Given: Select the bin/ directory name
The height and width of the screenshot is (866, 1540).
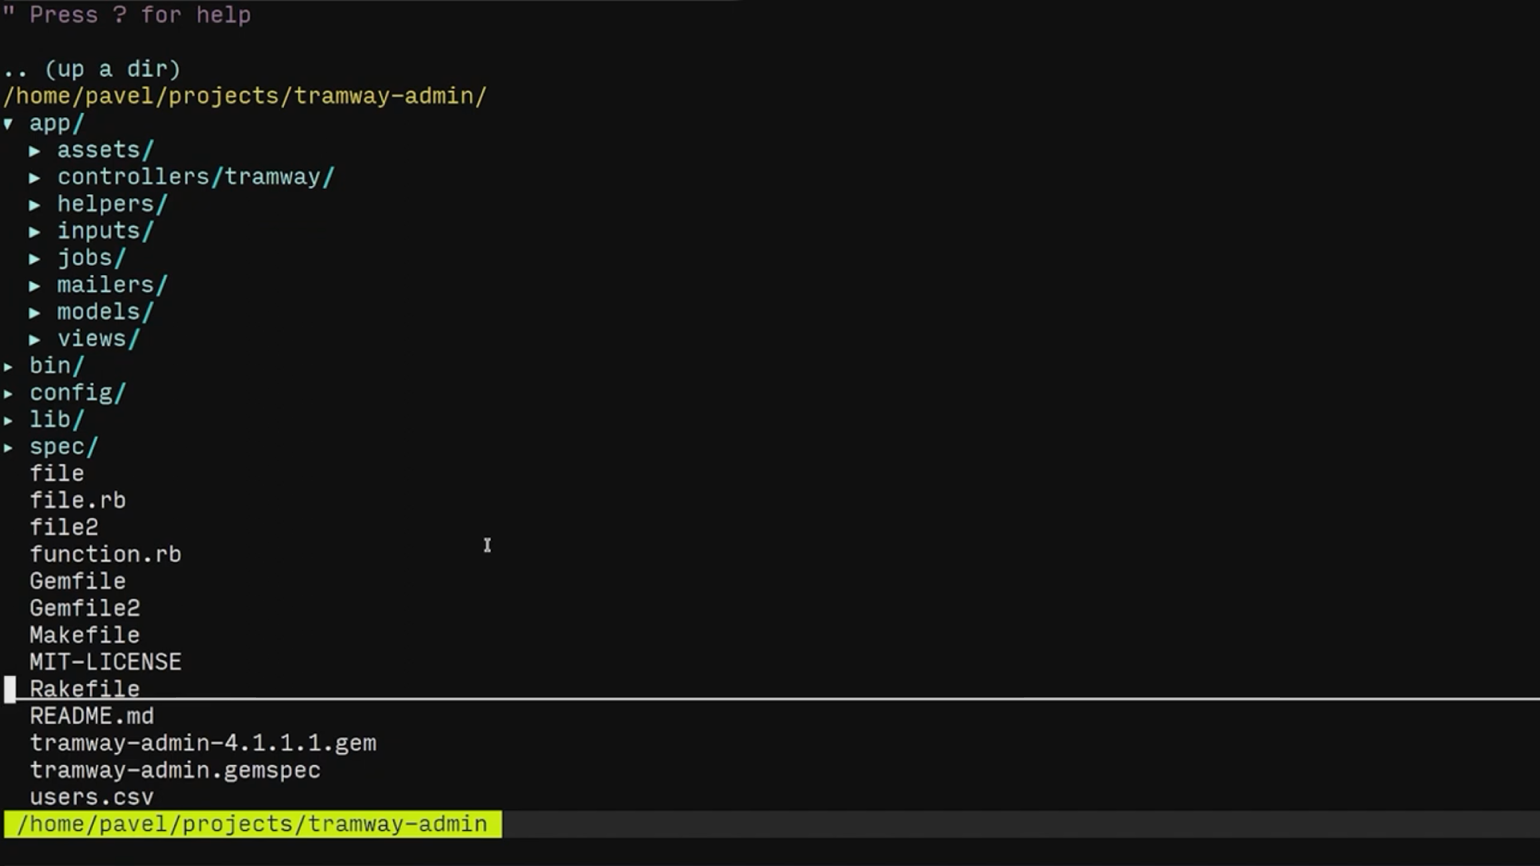Looking at the screenshot, I should pos(57,366).
